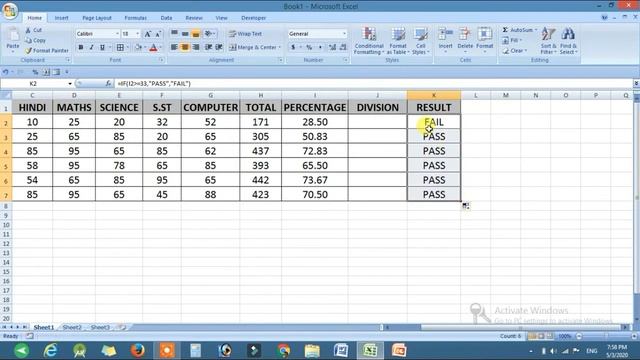The height and width of the screenshot is (360, 640).
Task: Cut the selection with scissors icon
Action: click(x=33, y=30)
